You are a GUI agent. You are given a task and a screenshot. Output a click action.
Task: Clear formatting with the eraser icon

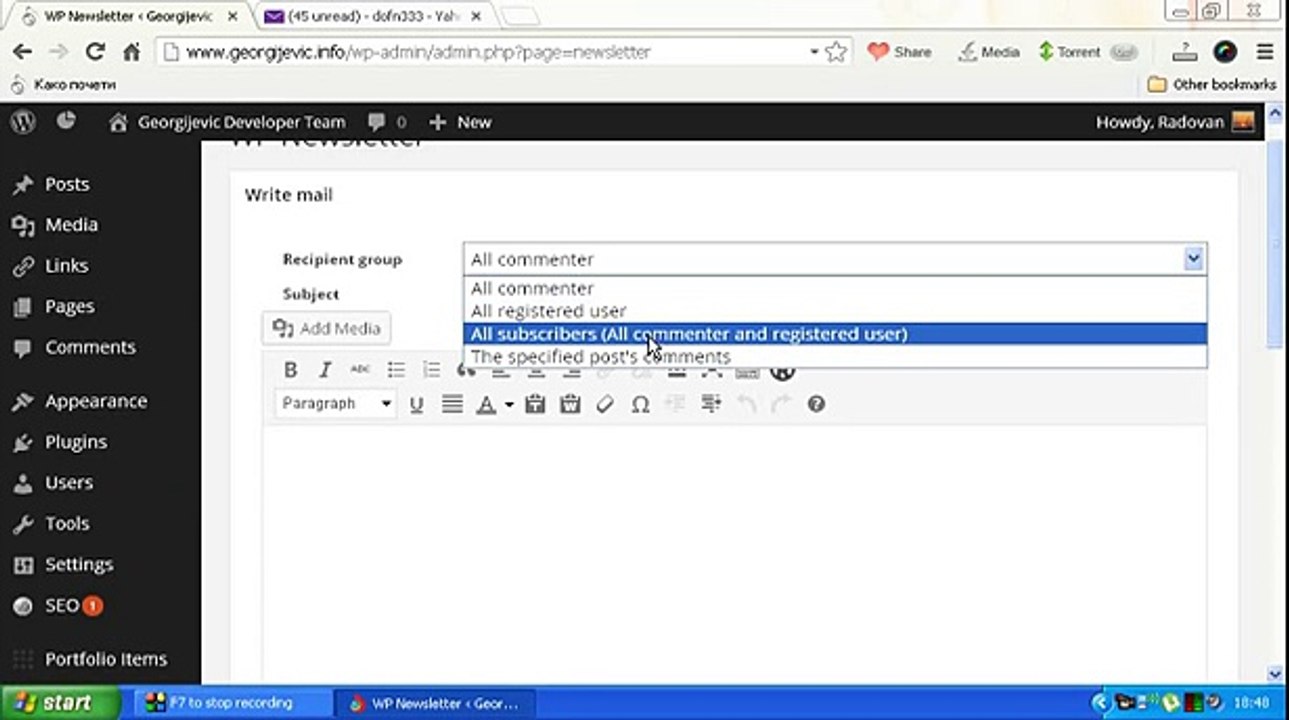click(x=605, y=404)
